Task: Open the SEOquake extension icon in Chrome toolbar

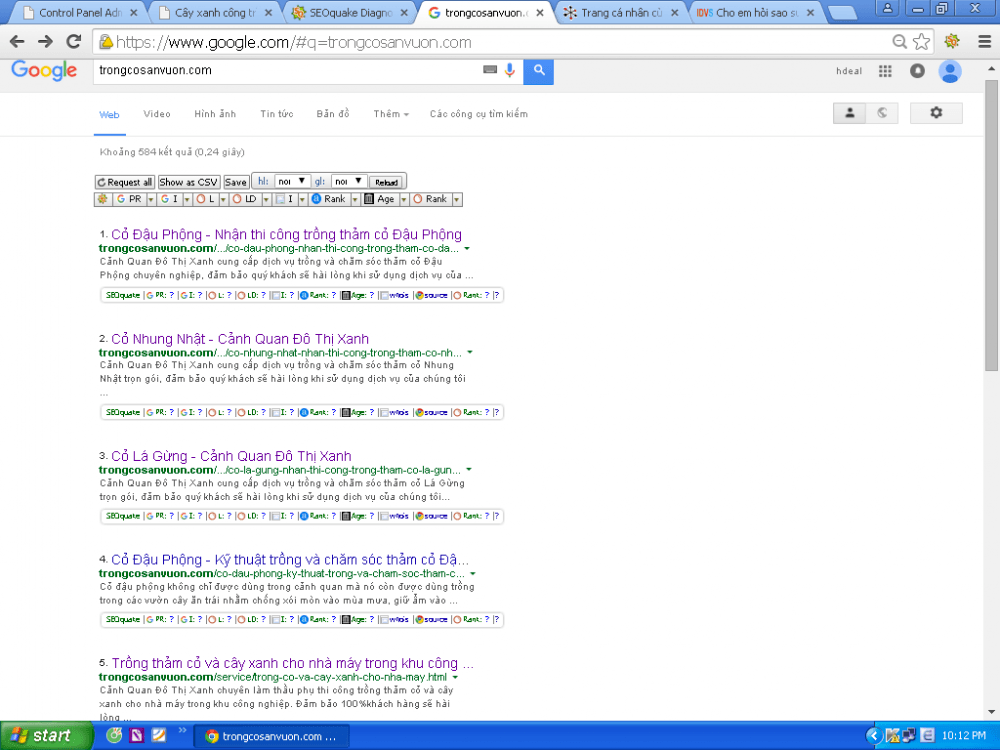Action: (952, 41)
